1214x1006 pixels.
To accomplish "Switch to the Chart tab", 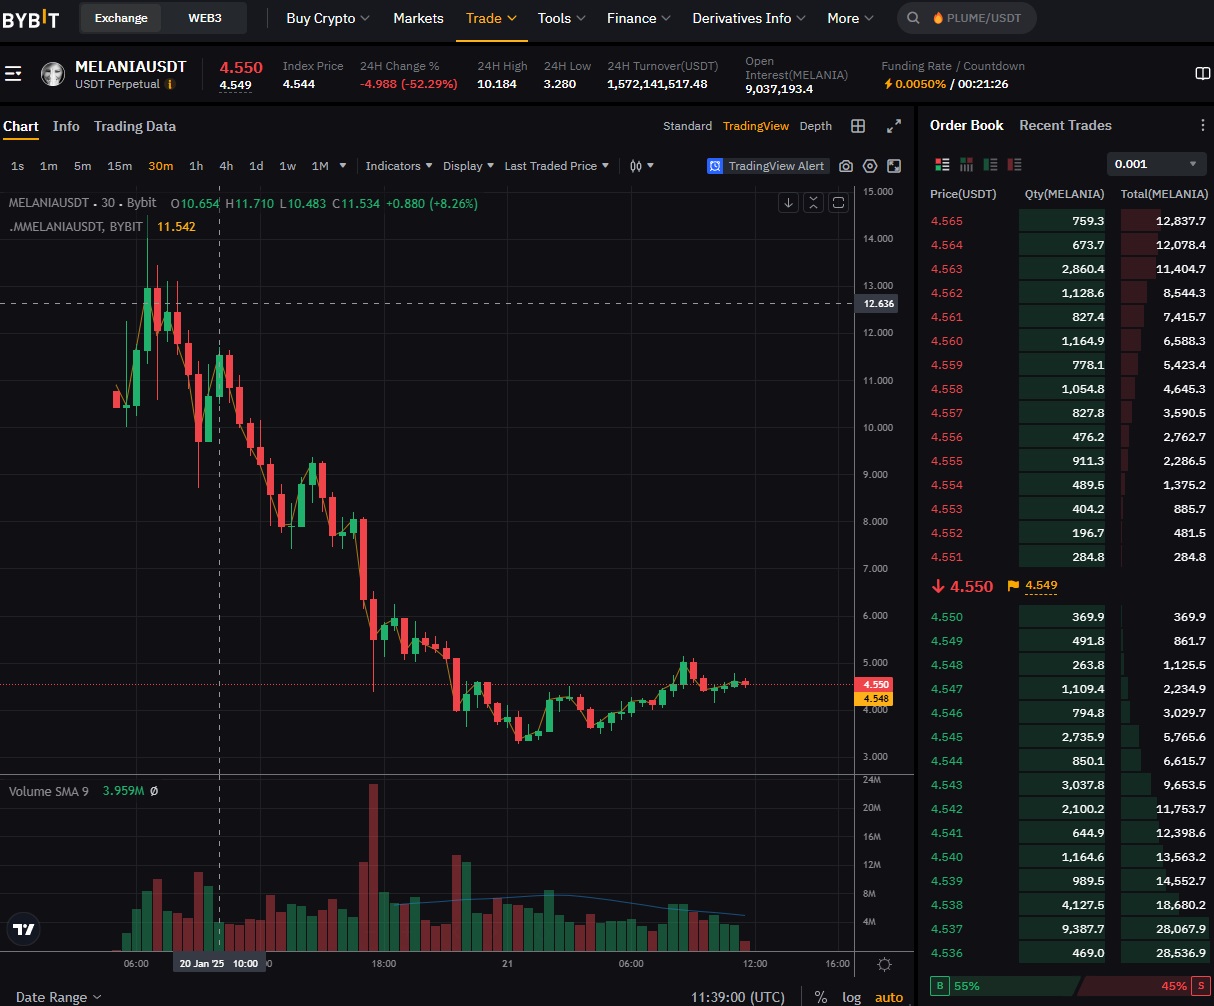I will (21, 126).
